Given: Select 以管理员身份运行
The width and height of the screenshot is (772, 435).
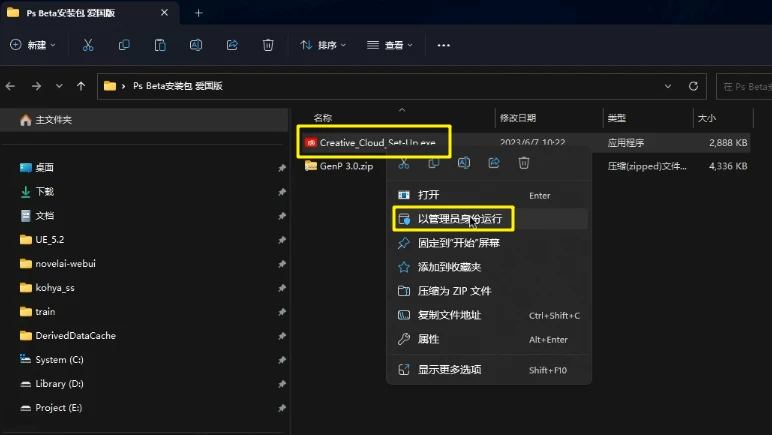Looking at the screenshot, I should pos(489,219).
